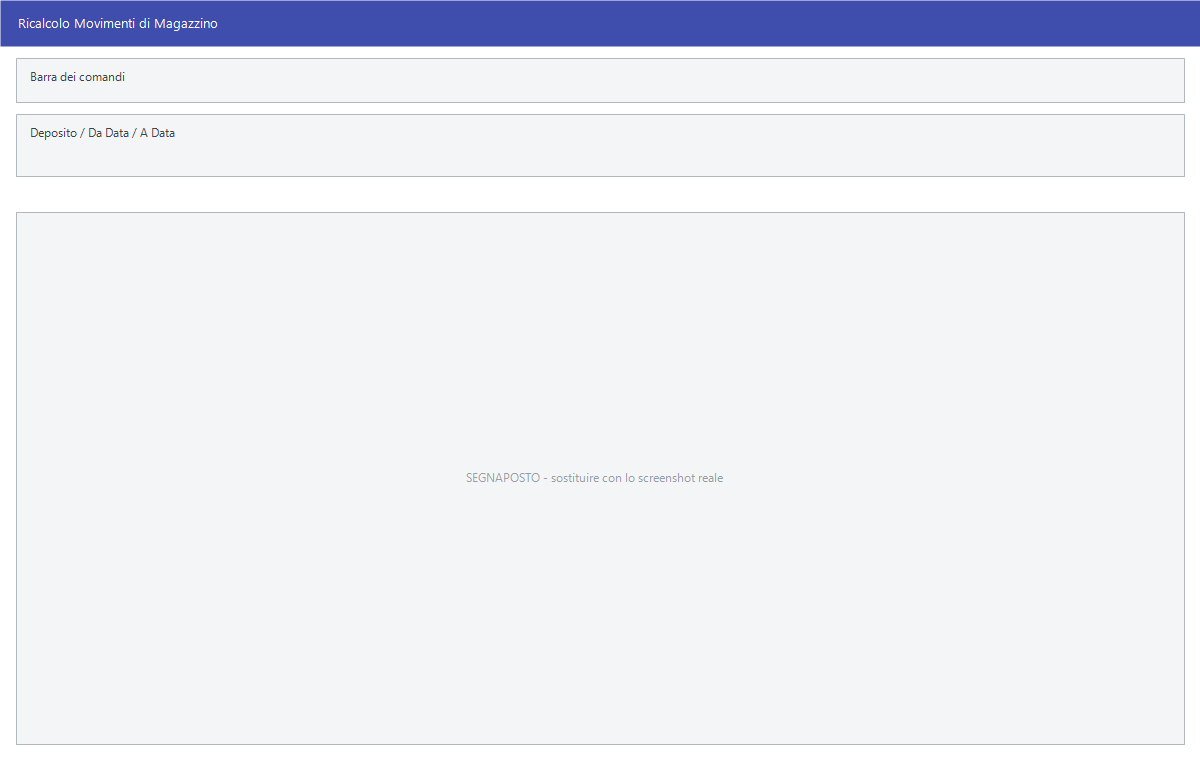Select the "Barra dei comandi" label
Viewport: 1200px width, 760px height.
78,77
